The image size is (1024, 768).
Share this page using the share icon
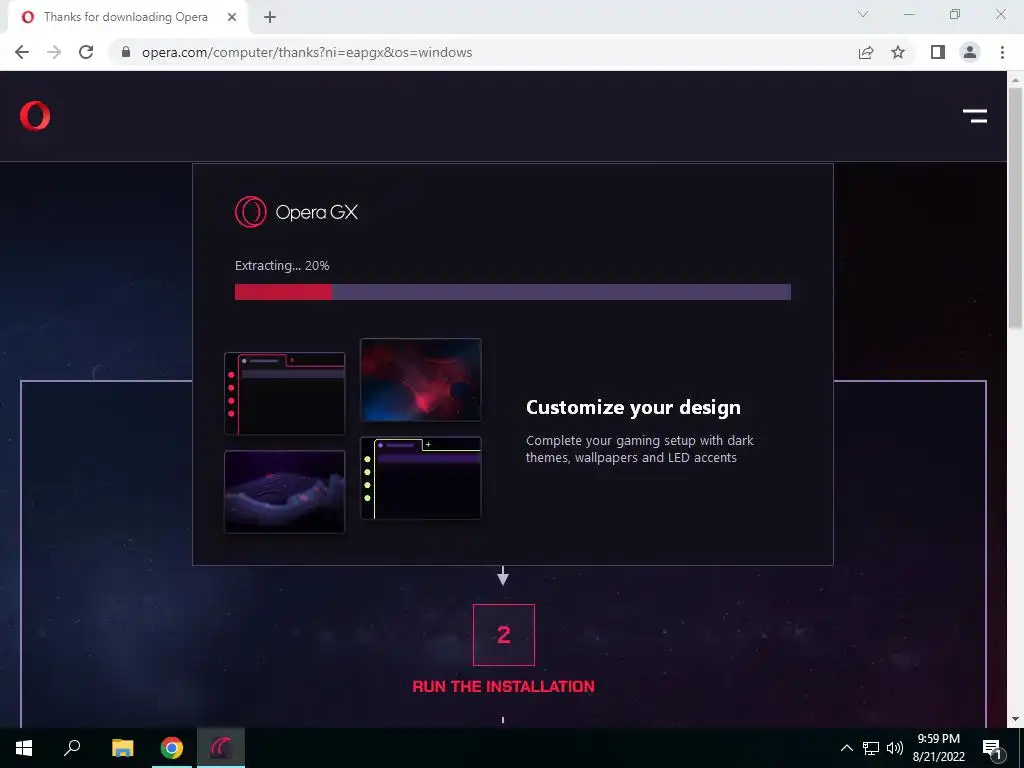(866, 52)
